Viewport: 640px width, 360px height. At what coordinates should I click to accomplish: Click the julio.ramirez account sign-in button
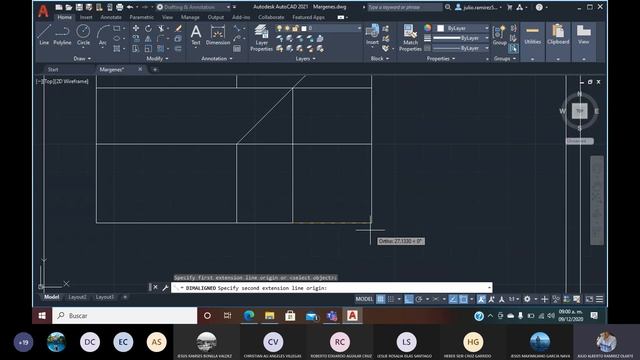click(477, 7)
